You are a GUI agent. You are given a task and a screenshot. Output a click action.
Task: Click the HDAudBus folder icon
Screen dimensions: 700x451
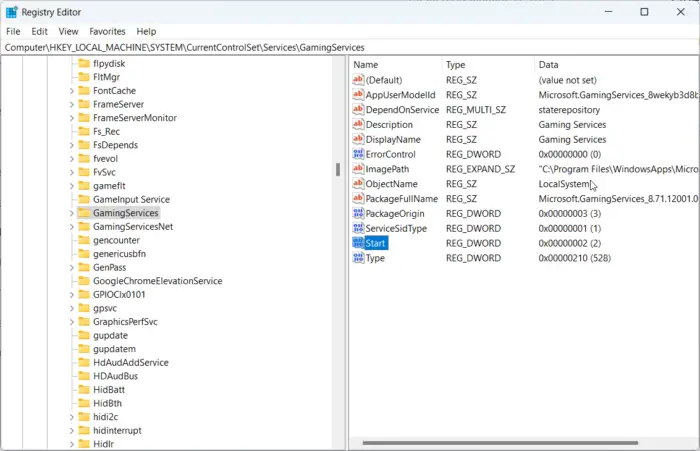point(84,376)
